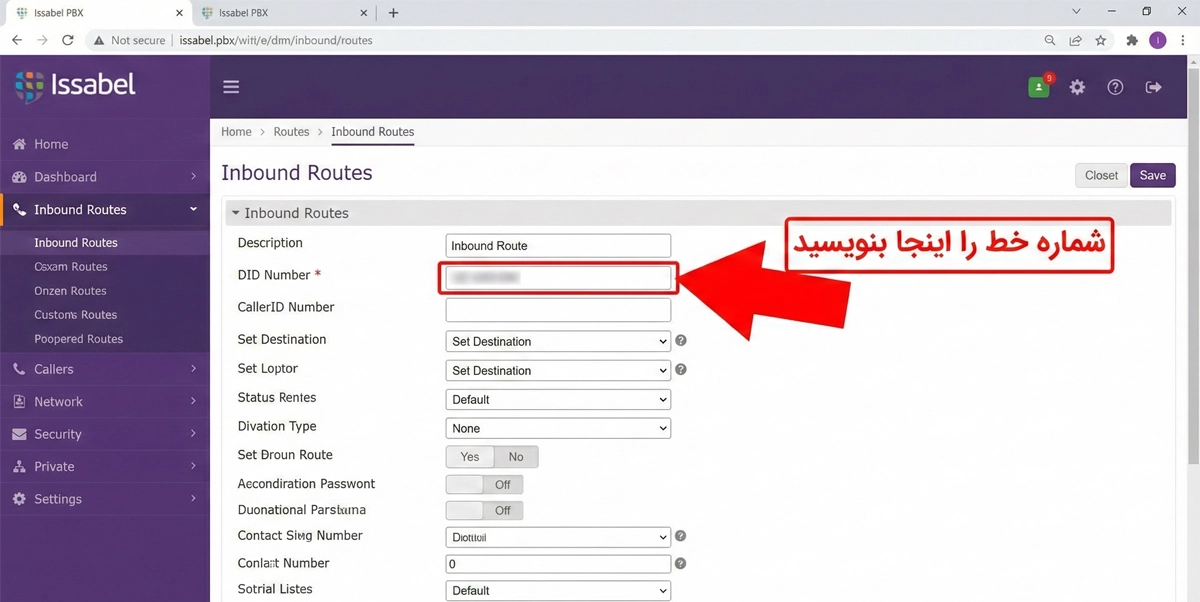Open browser zoom magnifier icon
Viewport: 1200px width, 602px height.
[x=1049, y=40]
